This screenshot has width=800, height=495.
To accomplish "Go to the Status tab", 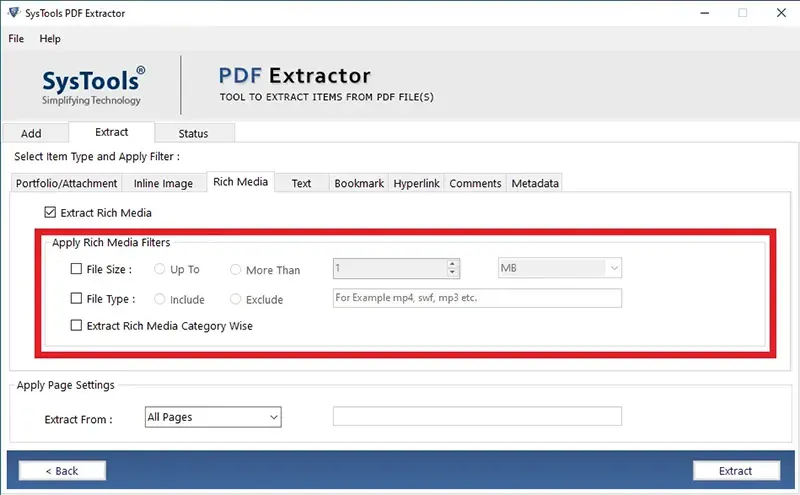I will 194,133.
